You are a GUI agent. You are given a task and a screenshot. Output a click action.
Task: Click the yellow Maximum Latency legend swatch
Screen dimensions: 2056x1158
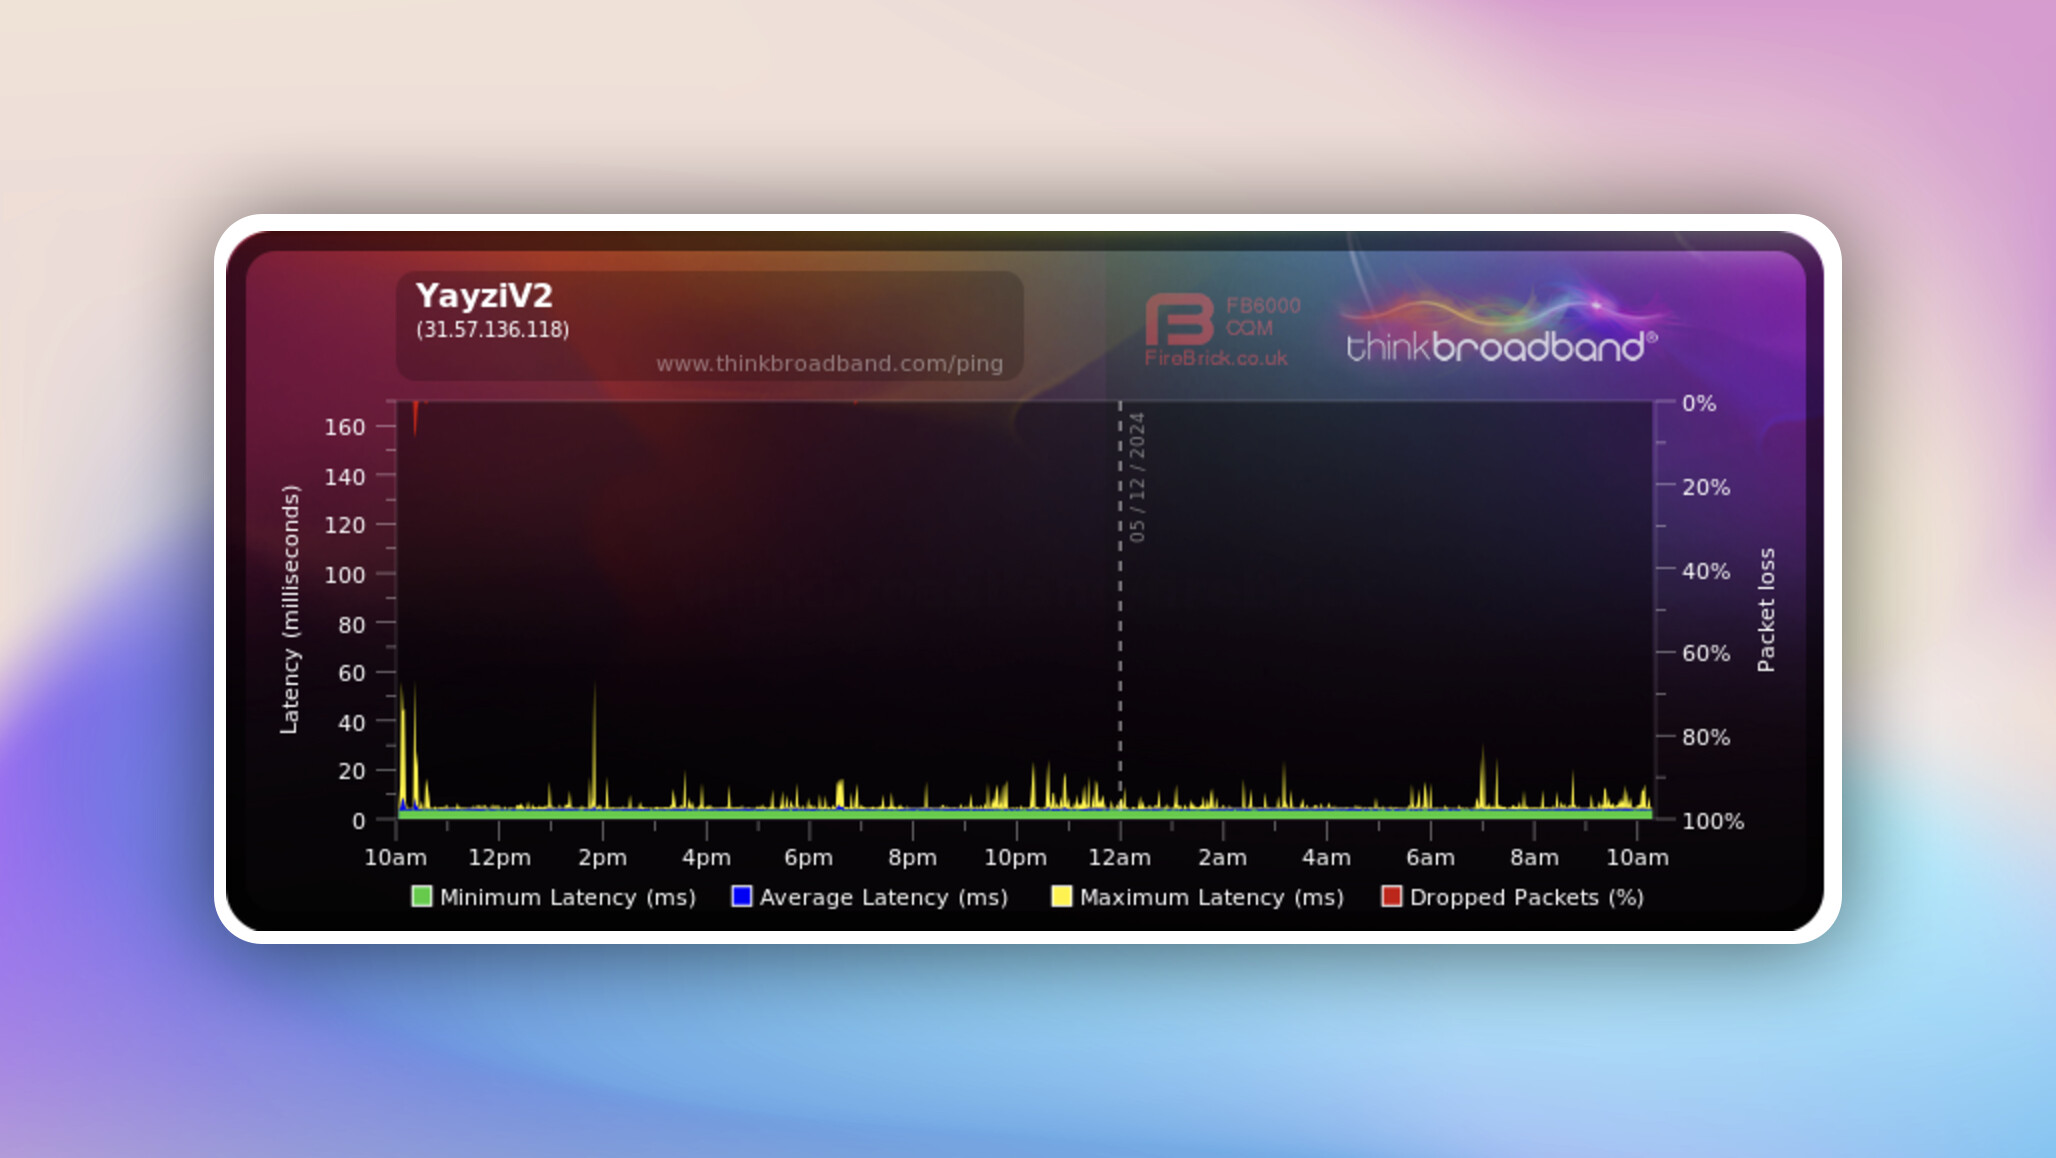click(1061, 896)
